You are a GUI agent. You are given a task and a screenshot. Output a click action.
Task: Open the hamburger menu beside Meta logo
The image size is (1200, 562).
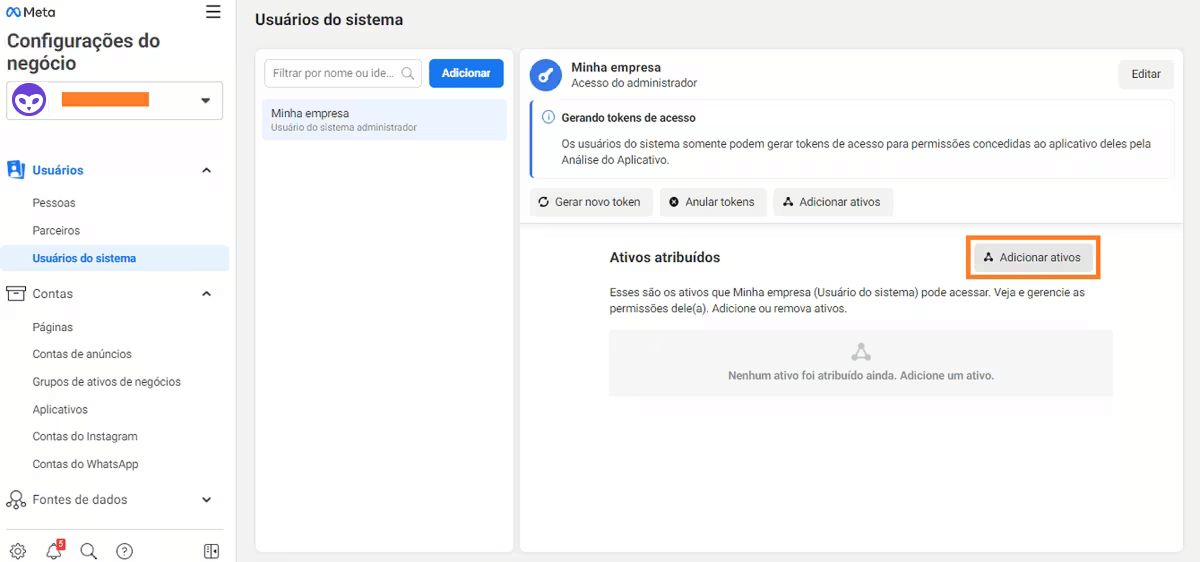coord(213,12)
